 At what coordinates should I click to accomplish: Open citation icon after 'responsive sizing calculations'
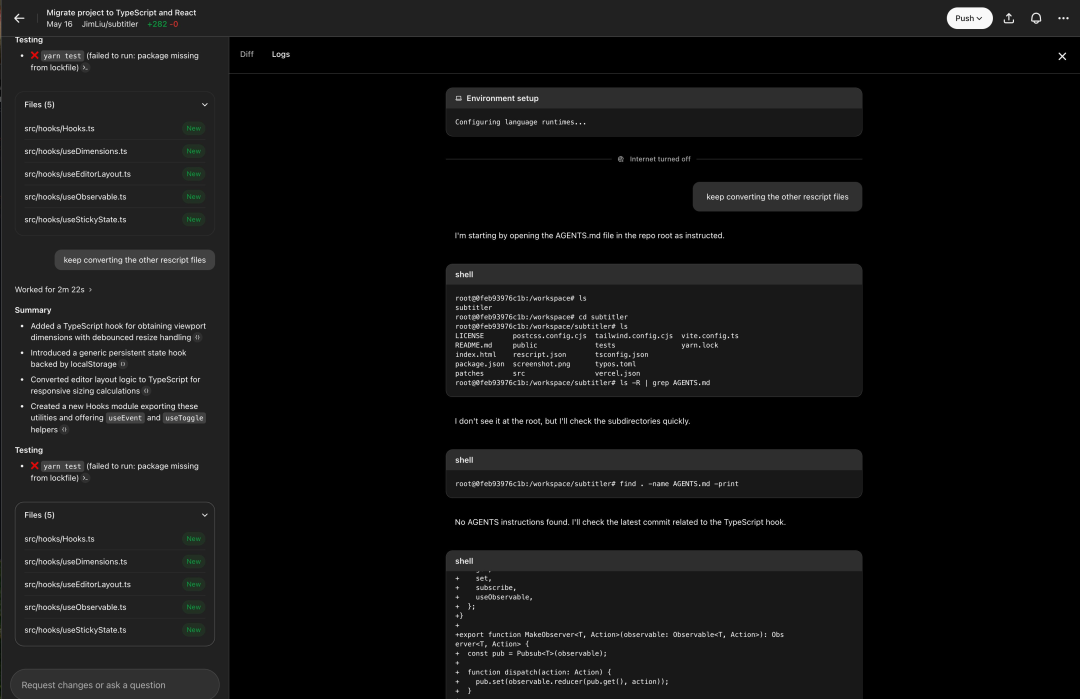pos(146,391)
